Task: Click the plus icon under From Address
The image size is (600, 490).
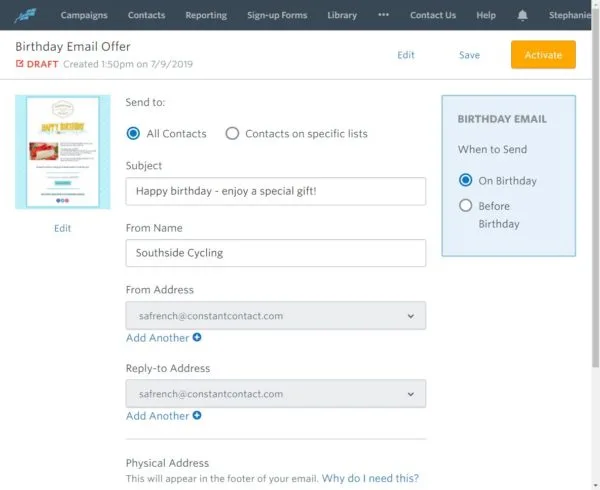Action: click(197, 338)
